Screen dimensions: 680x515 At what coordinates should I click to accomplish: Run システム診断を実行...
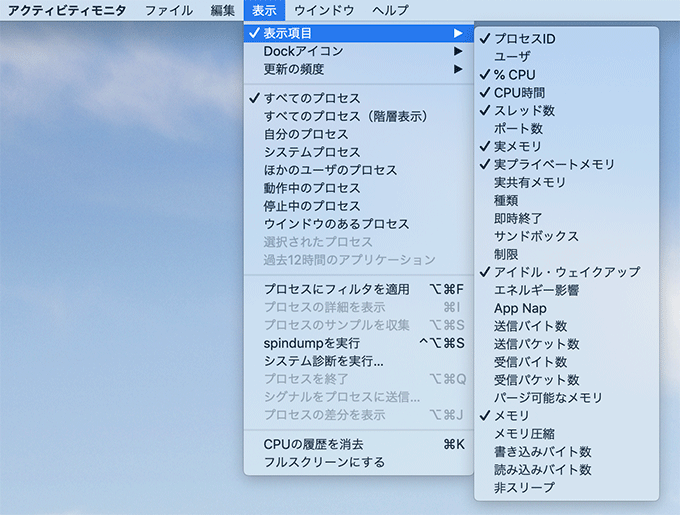coord(323,361)
